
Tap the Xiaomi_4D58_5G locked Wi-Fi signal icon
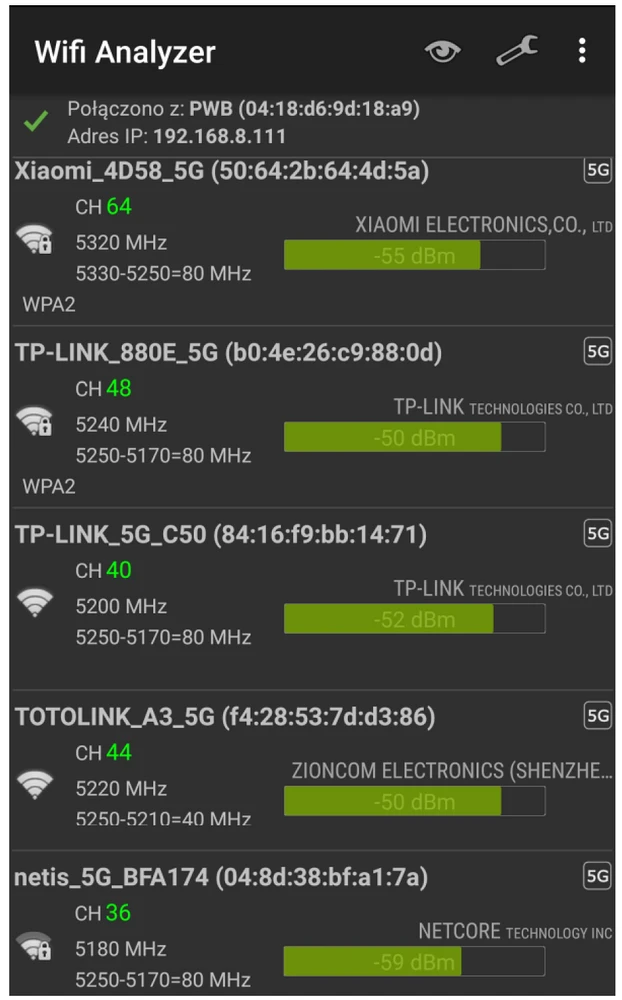35,241
